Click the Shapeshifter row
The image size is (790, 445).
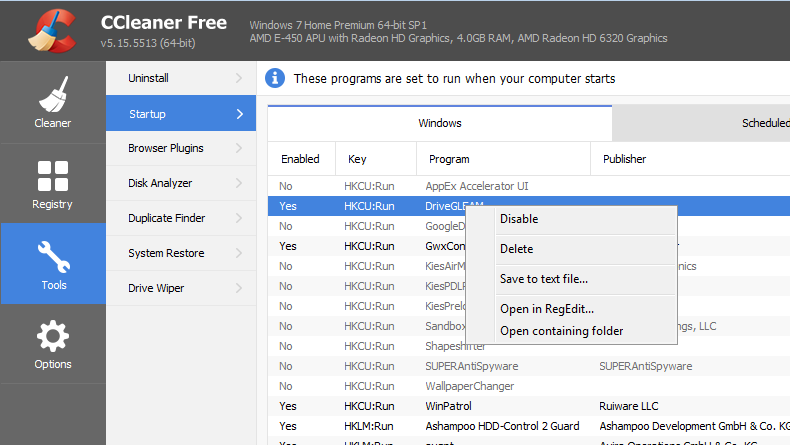(x=529, y=346)
